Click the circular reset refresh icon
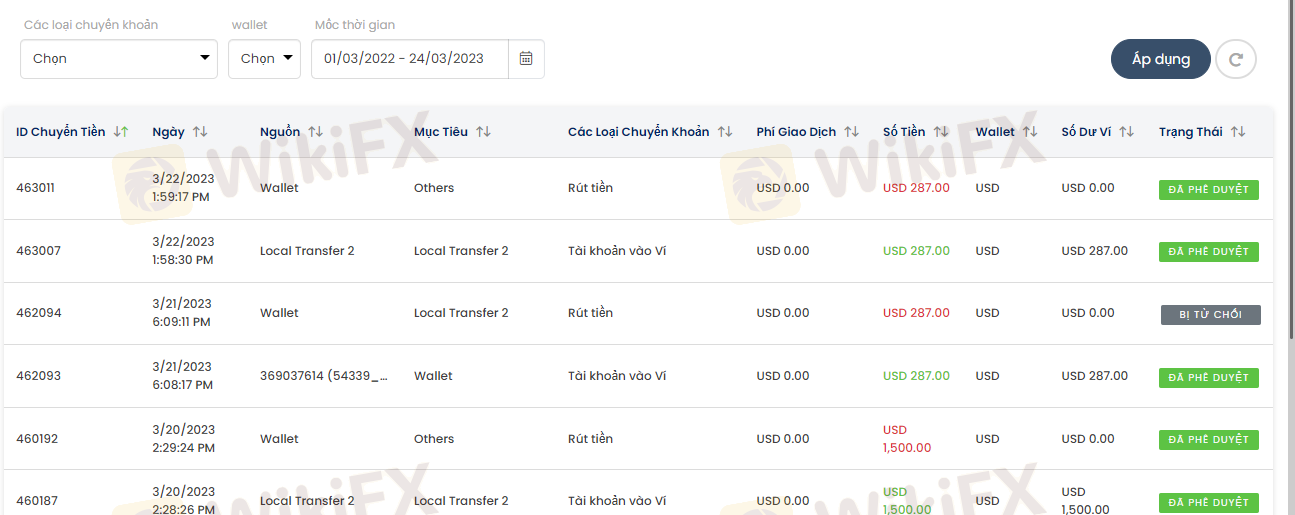The width and height of the screenshot is (1295, 515). point(1236,59)
